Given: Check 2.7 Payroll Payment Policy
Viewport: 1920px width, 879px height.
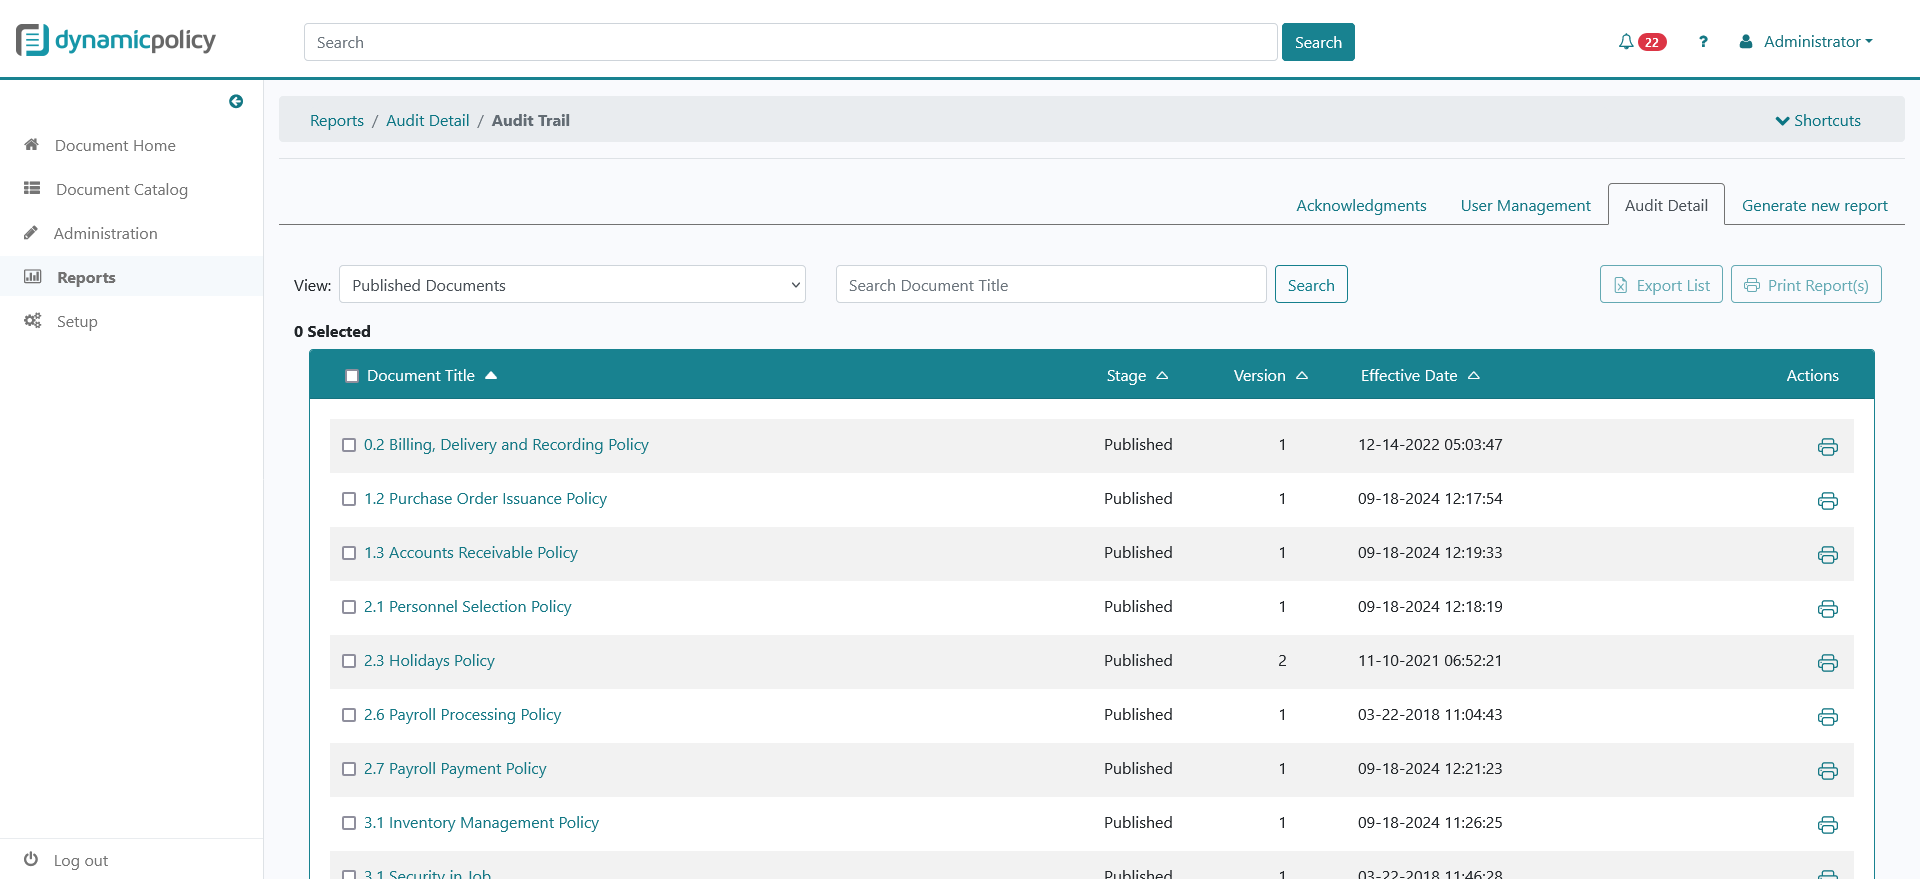Looking at the screenshot, I should [x=349, y=769].
